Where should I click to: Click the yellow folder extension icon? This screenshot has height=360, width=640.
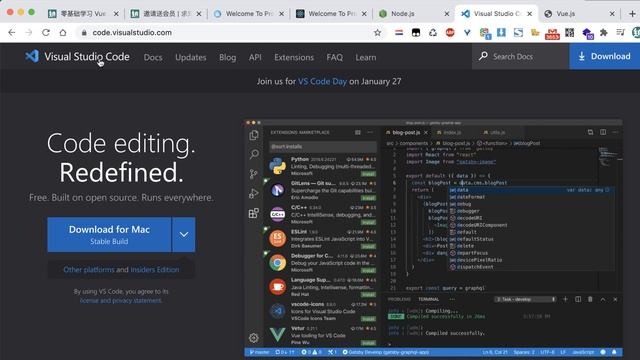[535, 33]
